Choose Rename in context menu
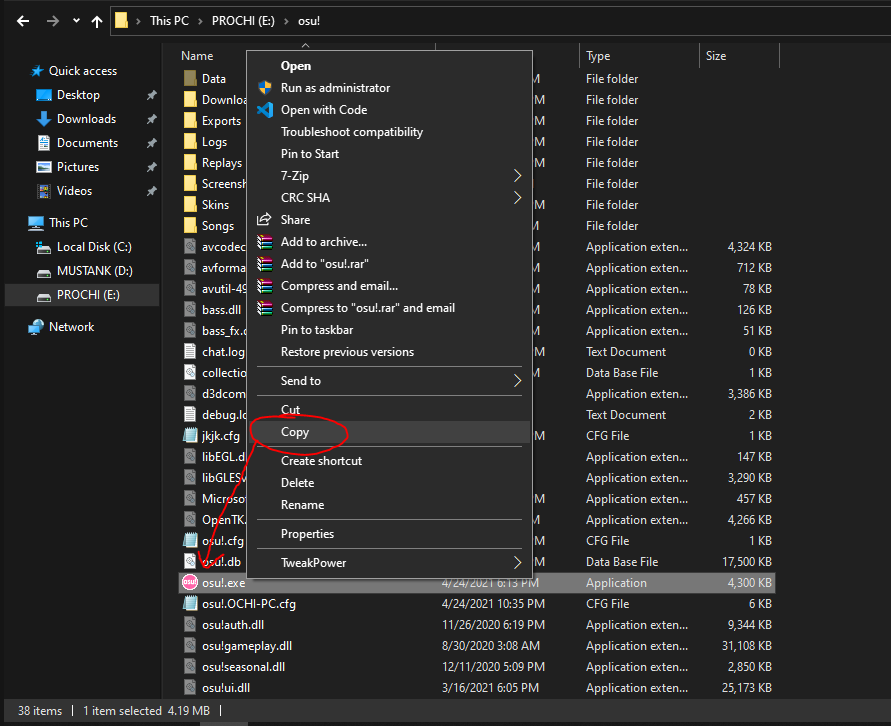Image resolution: width=891 pixels, height=726 pixels. click(389, 505)
